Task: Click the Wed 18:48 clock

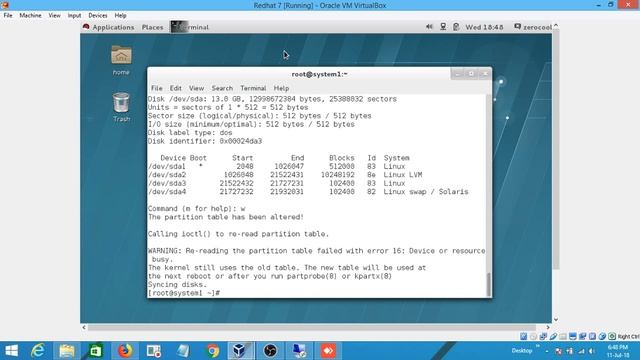Action: click(x=484, y=27)
